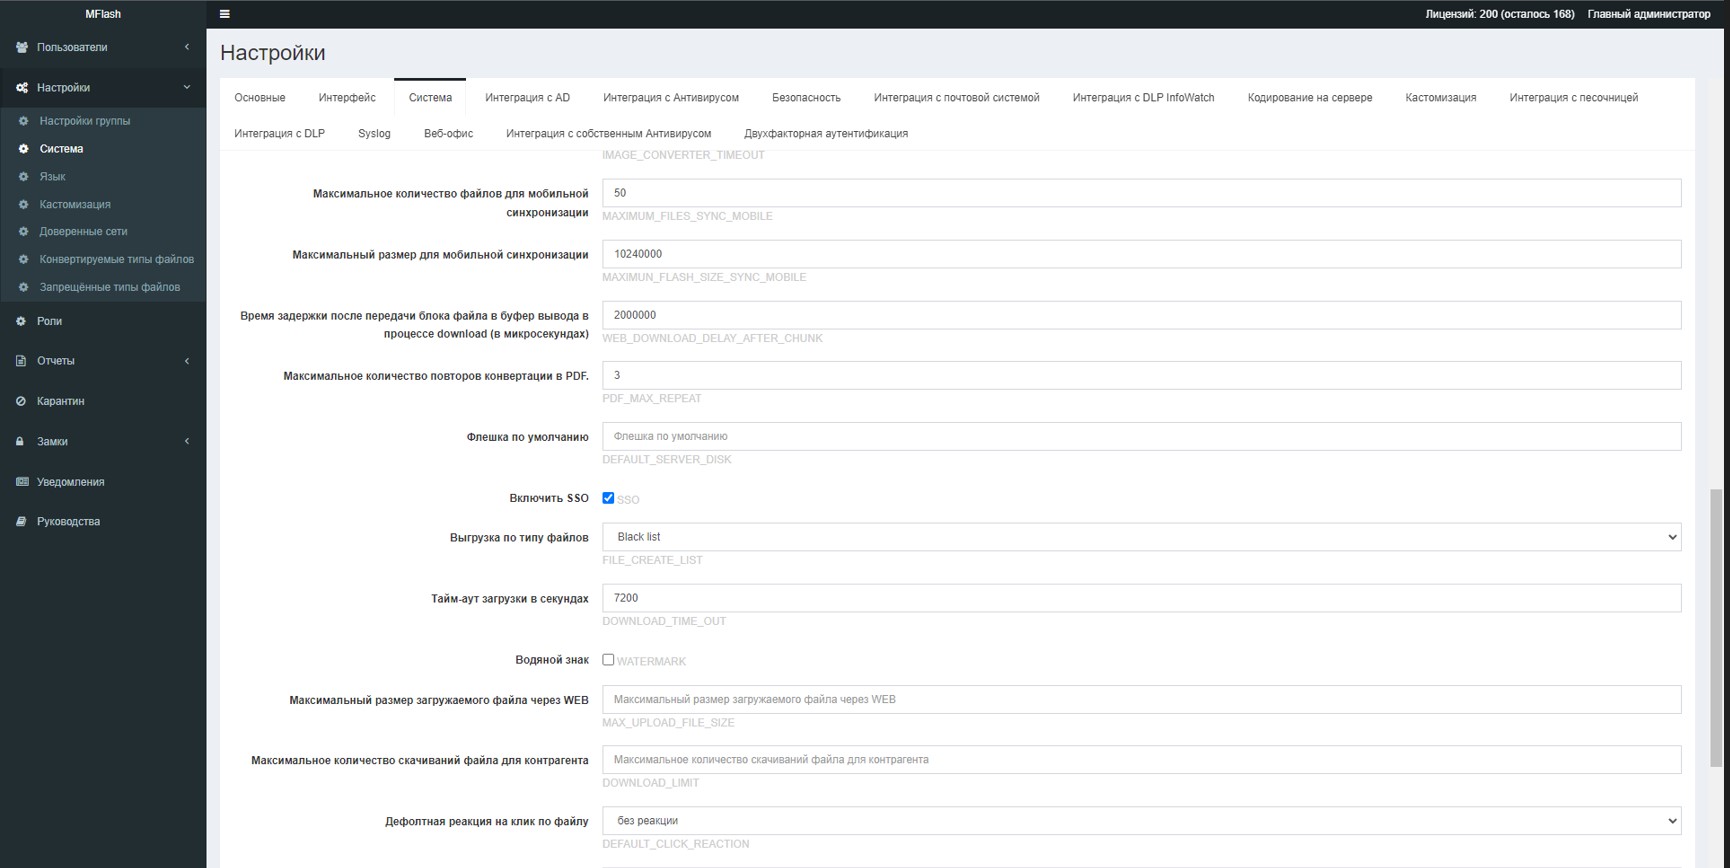Enable the Водяной знак WATERMARK checkbox

point(608,660)
